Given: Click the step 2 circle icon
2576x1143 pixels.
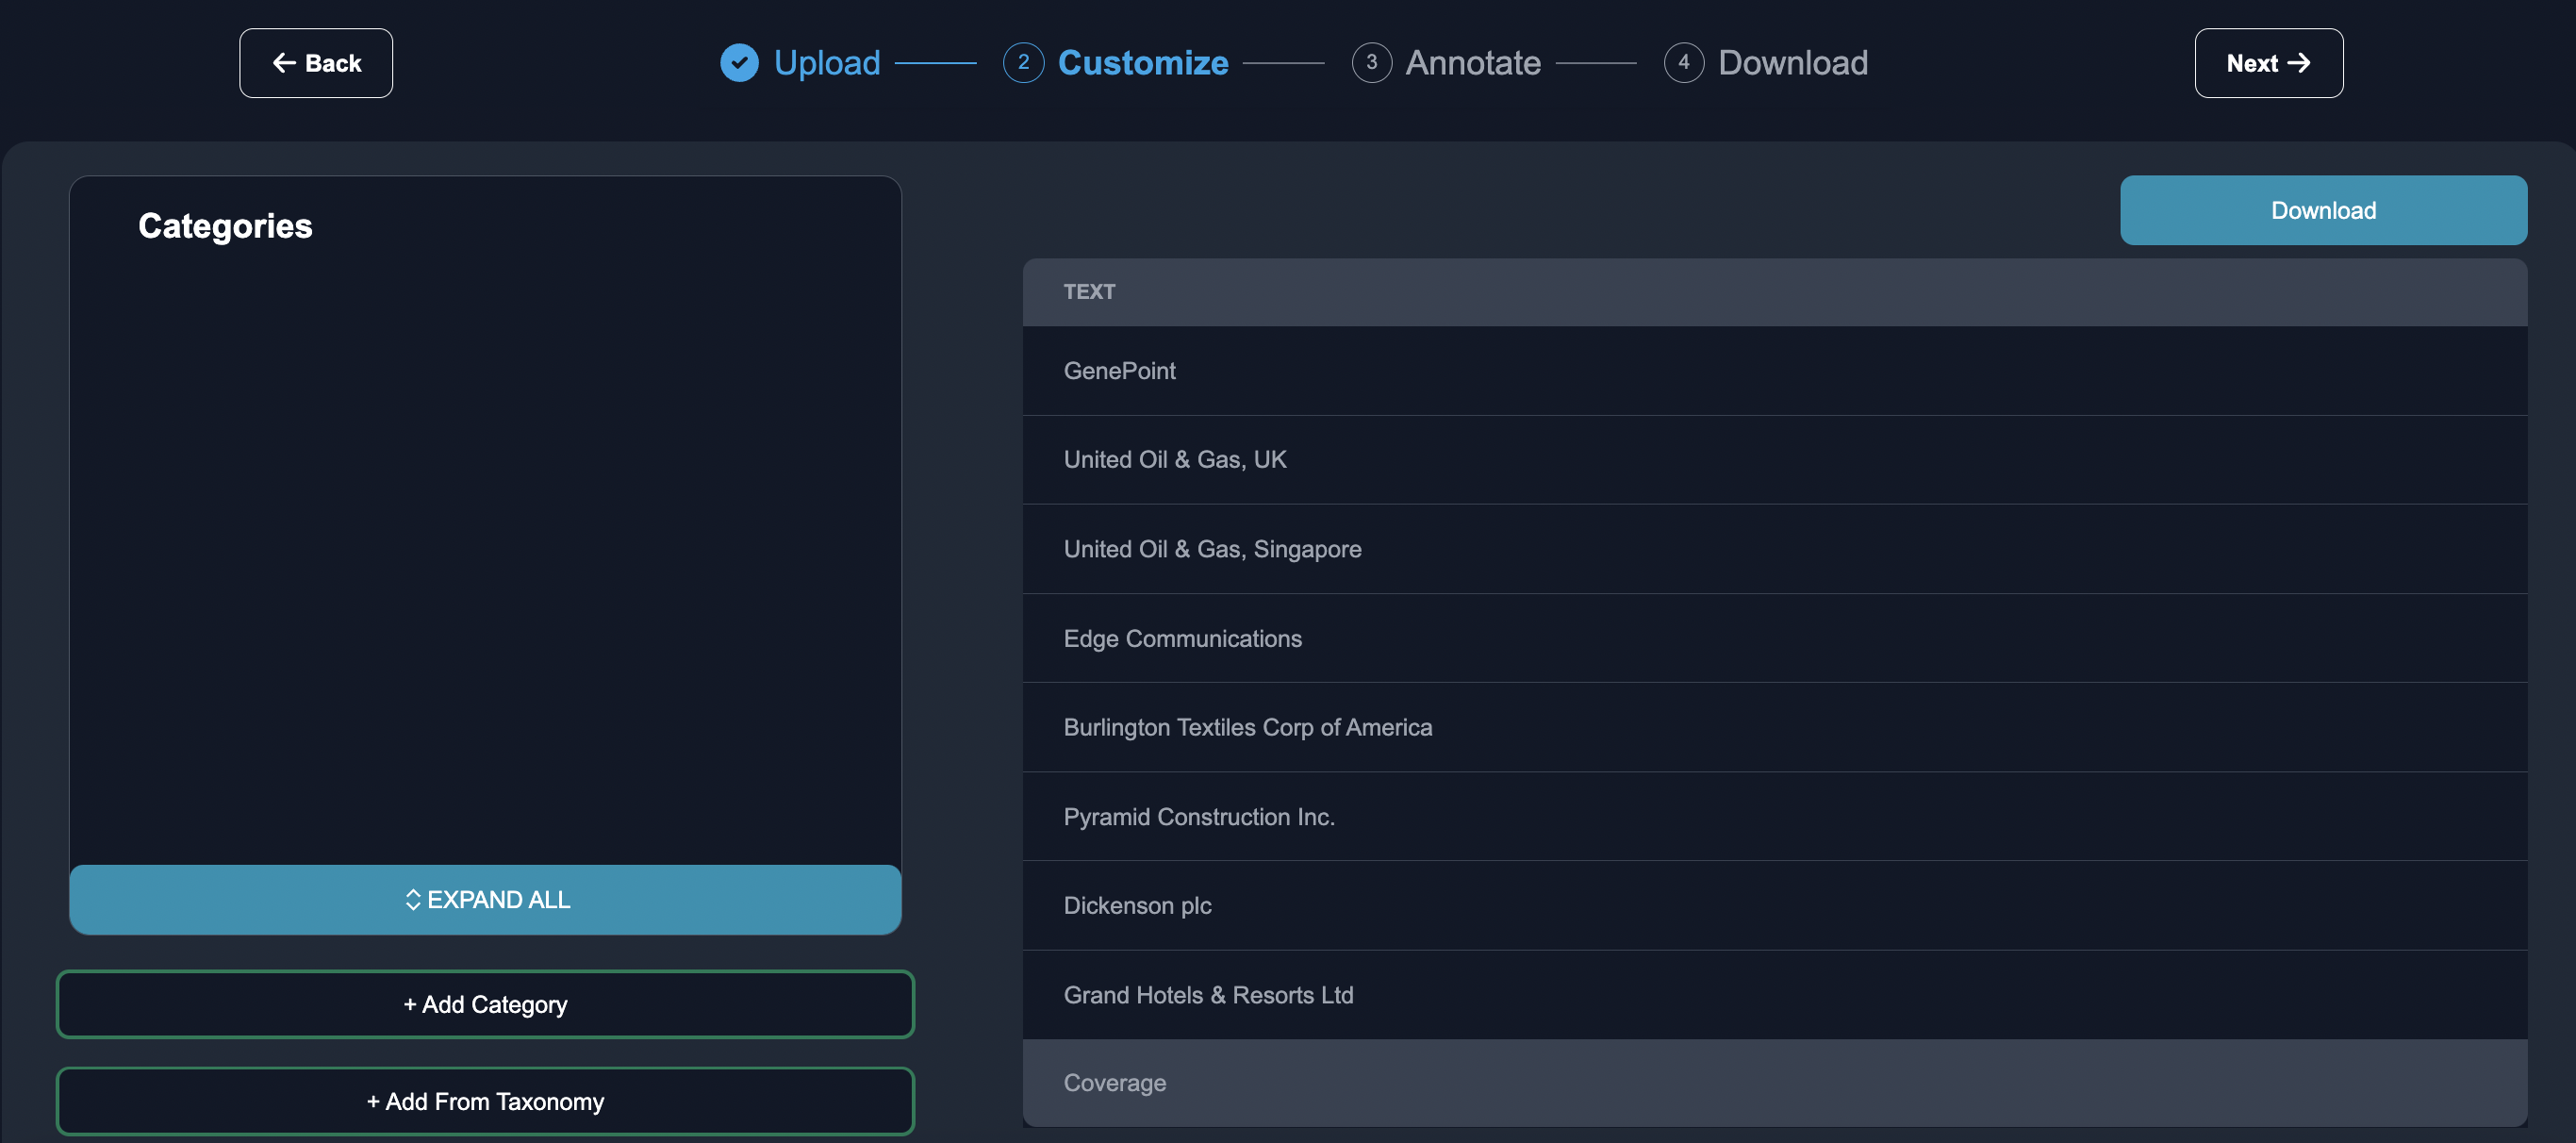Looking at the screenshot, I should pyautogui.click(x=1023, y=63).
